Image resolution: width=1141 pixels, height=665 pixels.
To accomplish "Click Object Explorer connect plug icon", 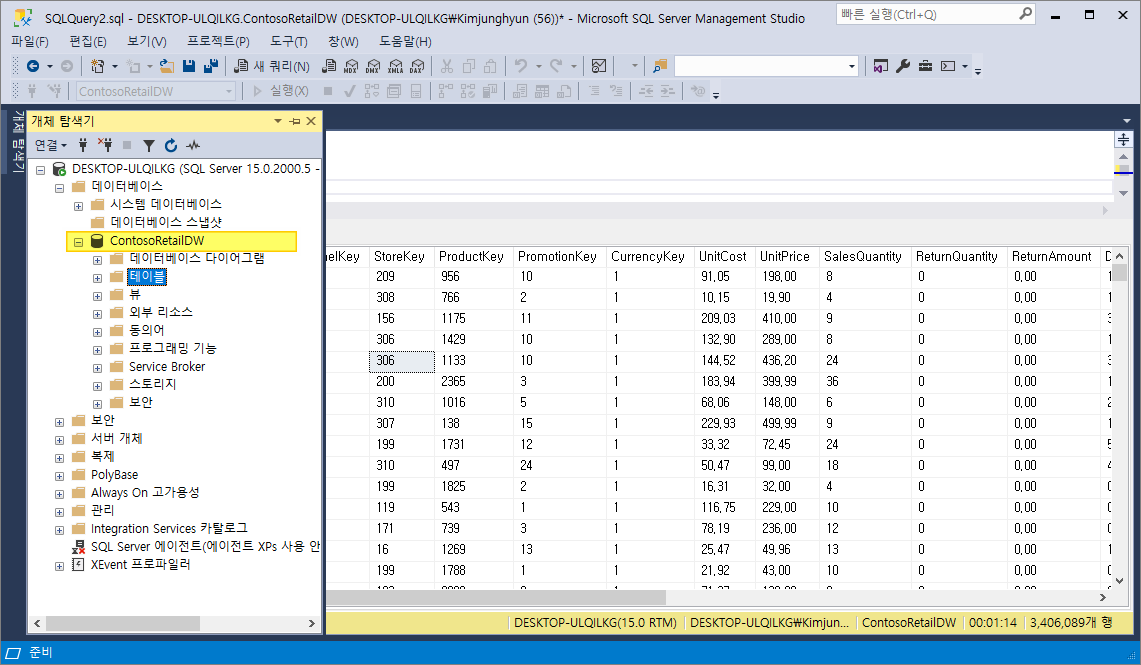I will tap(83, 146).
